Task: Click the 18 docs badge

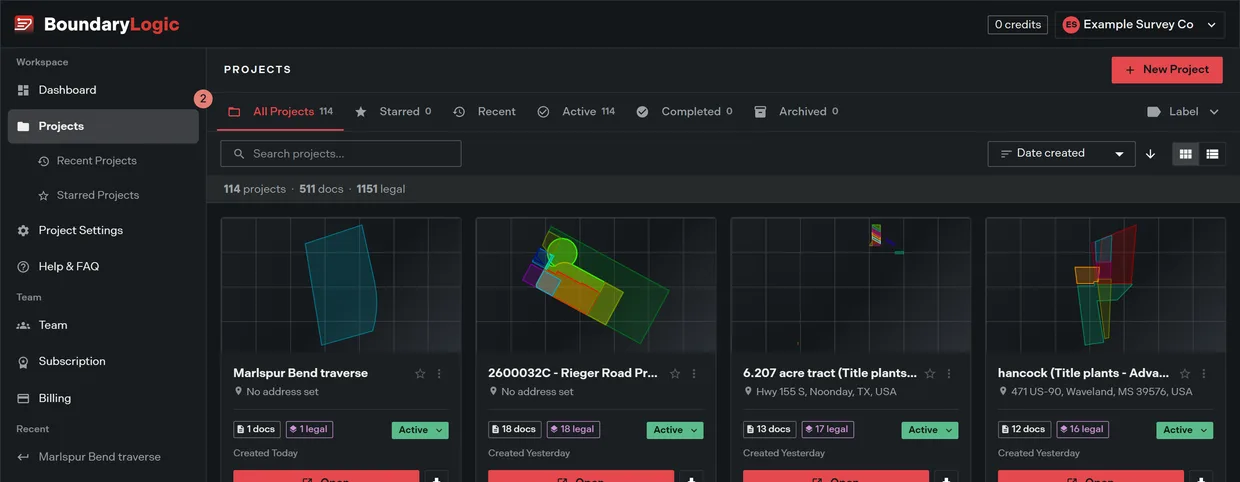Action: 515,430
